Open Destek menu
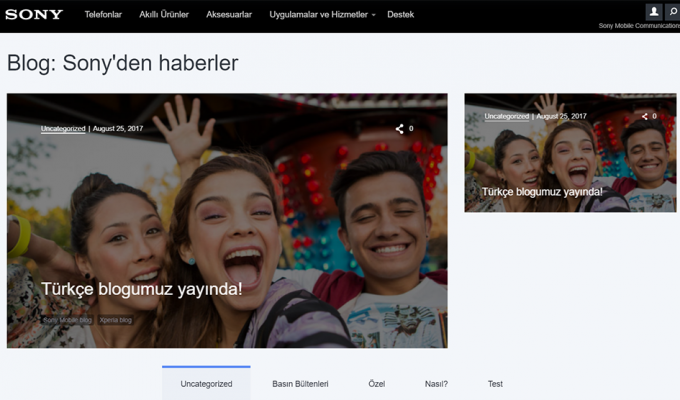The width and height of the screenshot is (680, 400). [x=401, y=14]
